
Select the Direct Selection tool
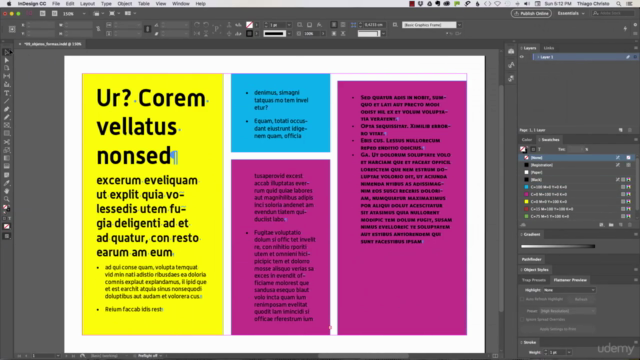pyautogui.click(x=7, y=60)
